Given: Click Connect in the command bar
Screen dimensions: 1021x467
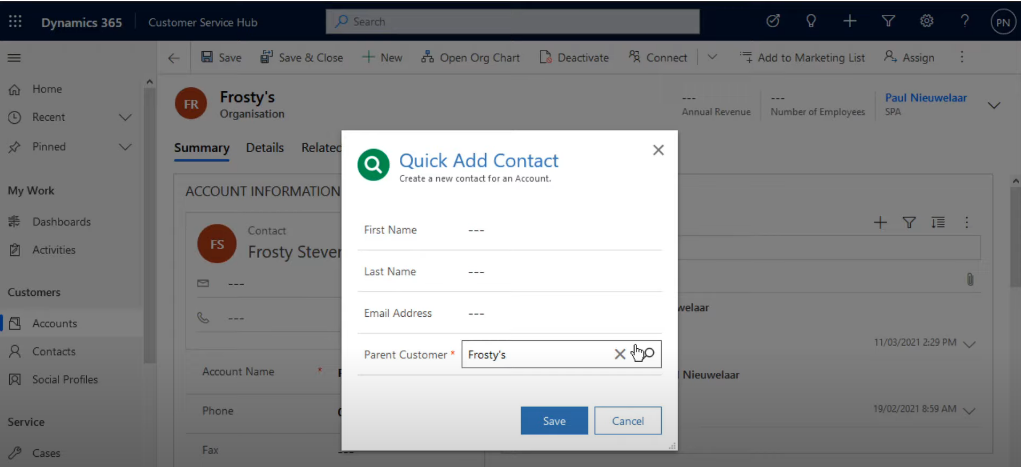Looking at the screenshot, I should click(658, 57).
